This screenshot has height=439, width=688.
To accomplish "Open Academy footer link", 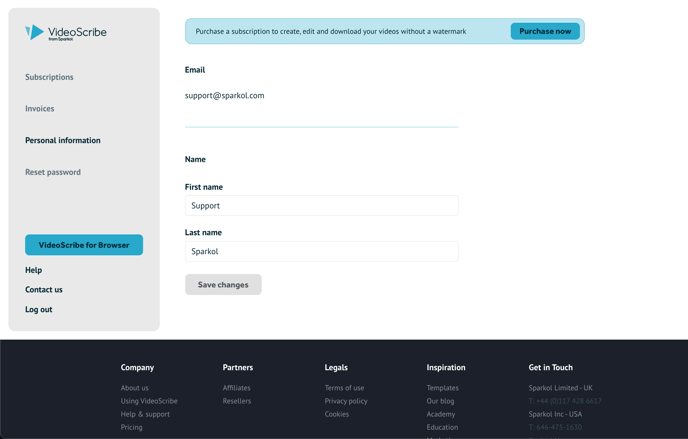I will click(x=441, y=414).
